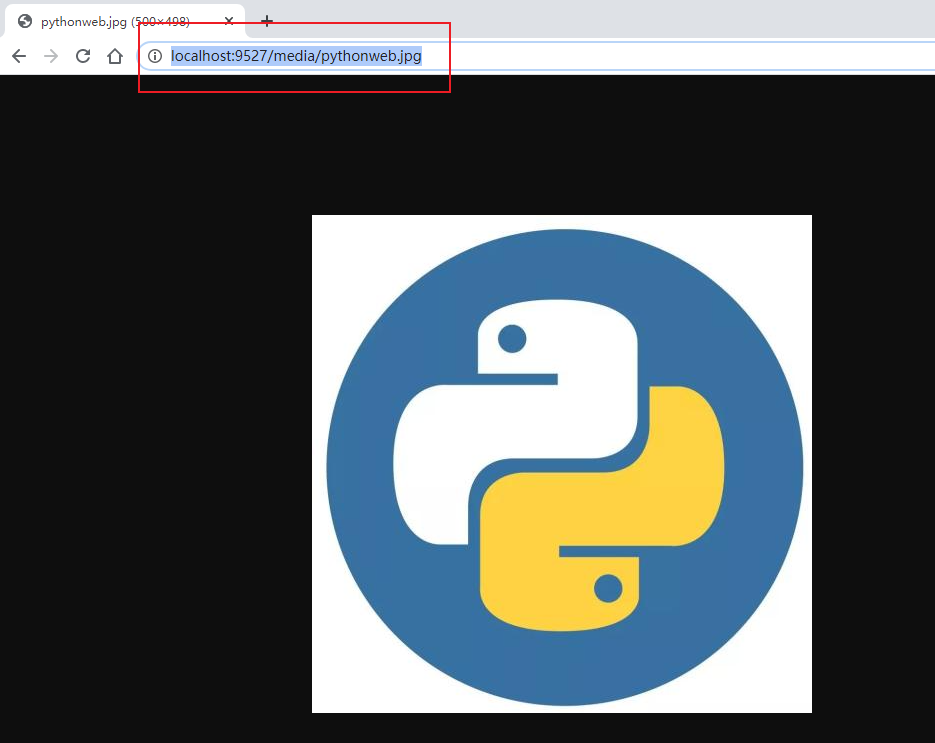This screenshot has height=743, width=935.
Task: Click the forward navigation arrow
Action: click(x=50, y=56)
